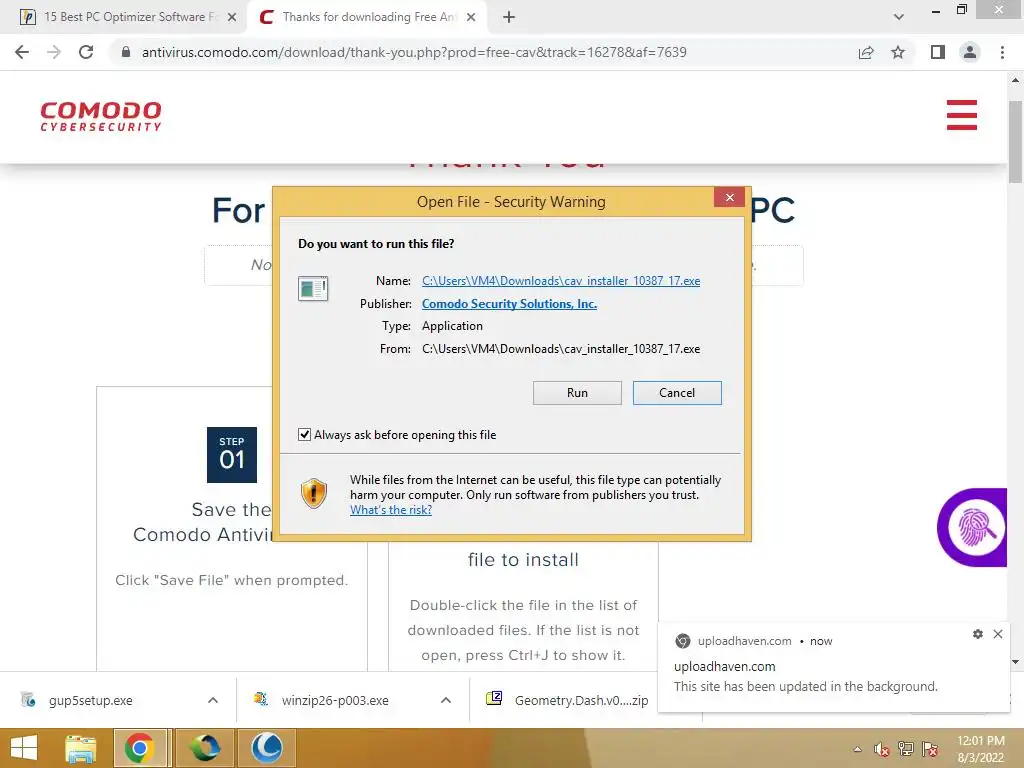
Task: Click the shield warning icon in dialog
Action: click(x=313, y=494)
